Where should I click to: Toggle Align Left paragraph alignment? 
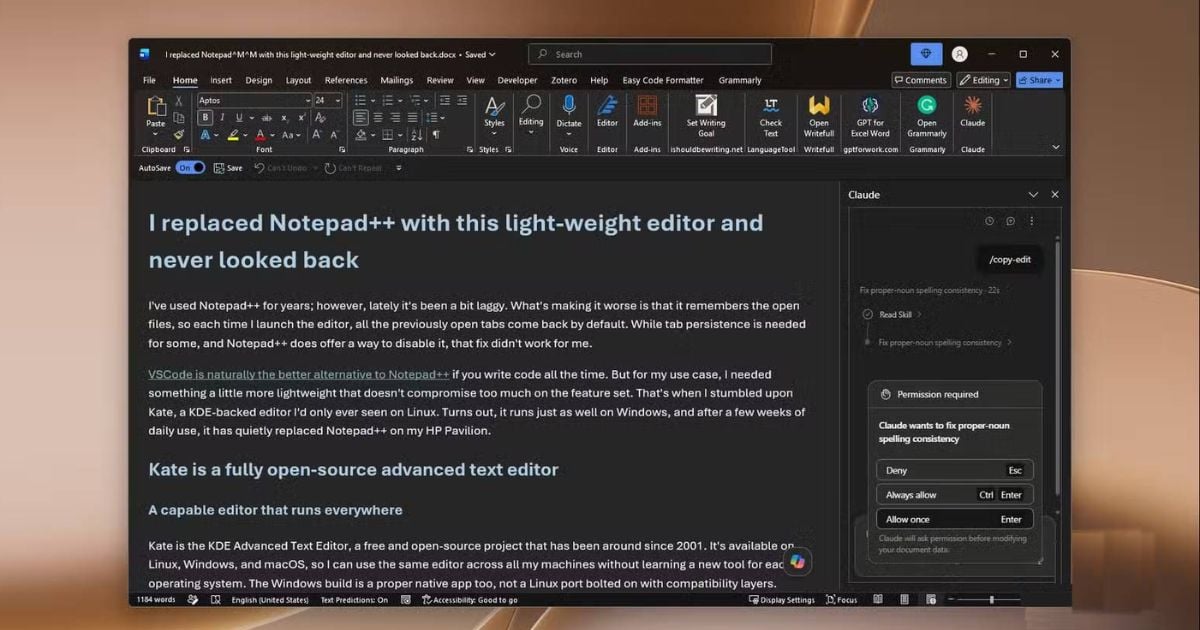tap(361, 117)
